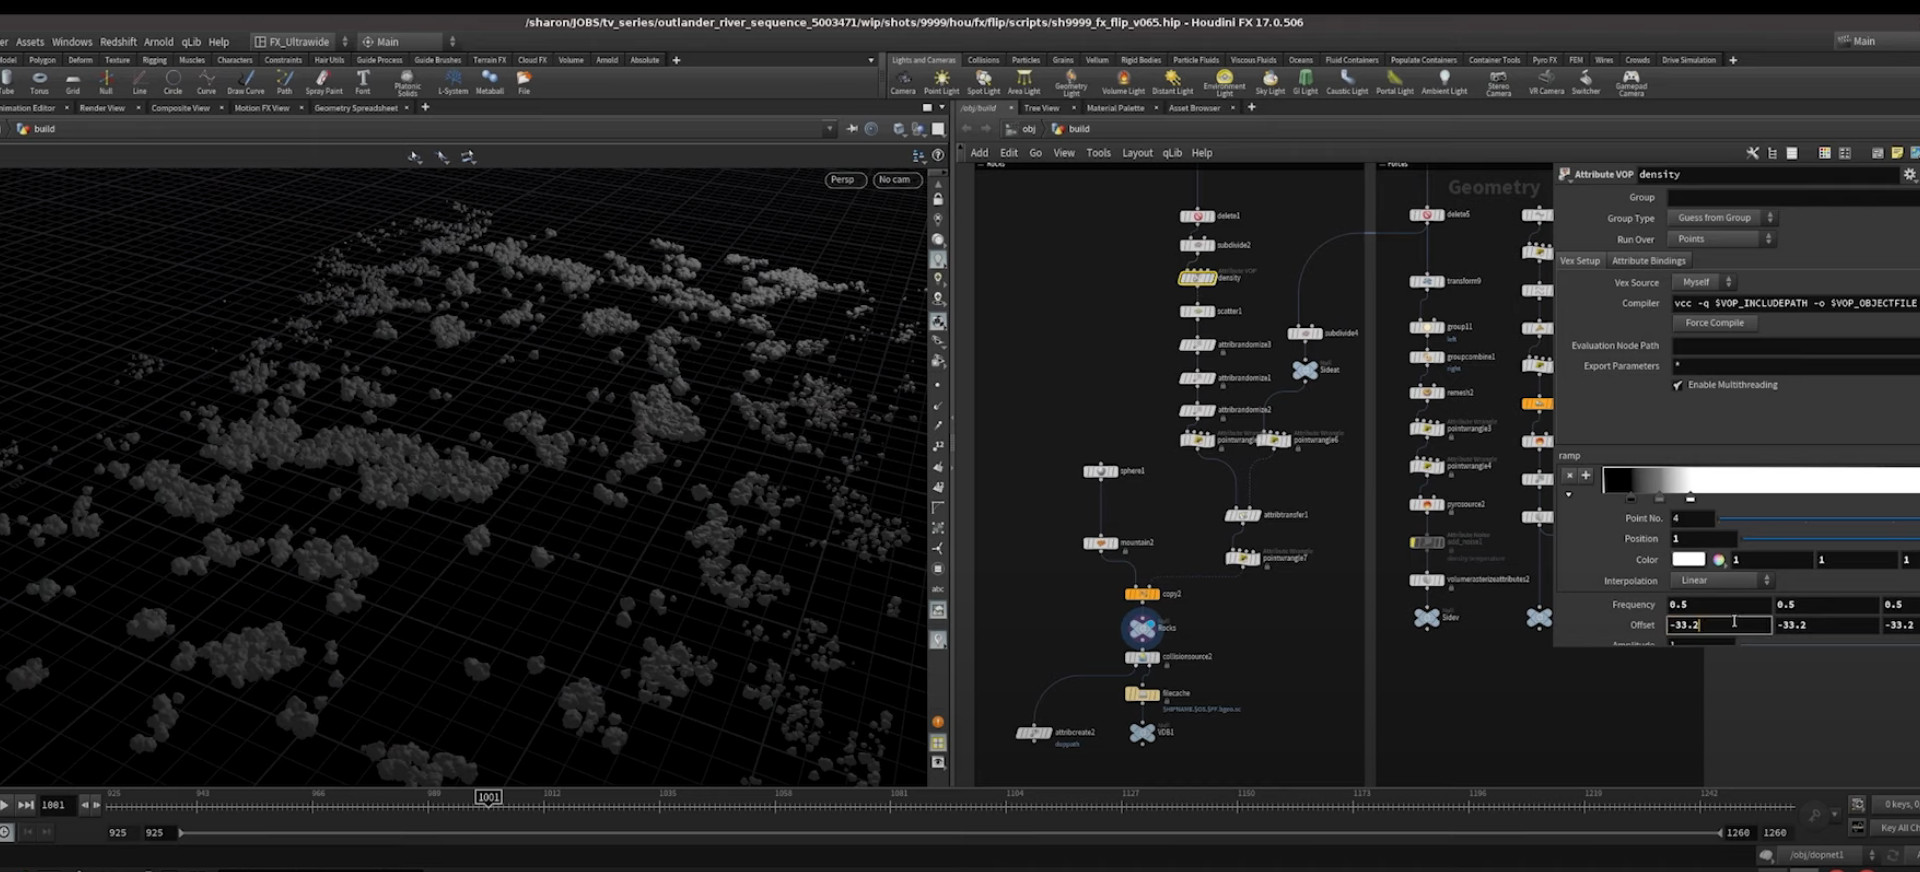Toggle Enable Multithreading checkbox
The width and height of the screenshot is (1920, 872).
(1678, 385)
